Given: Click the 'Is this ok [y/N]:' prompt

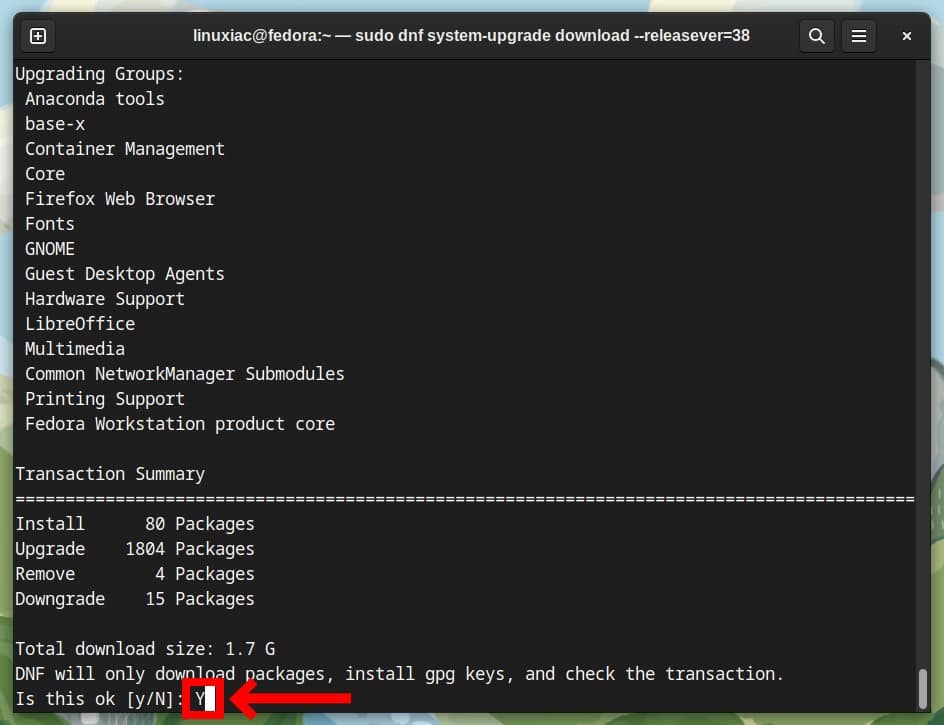Looking at the screenshot, I should 99,699.
